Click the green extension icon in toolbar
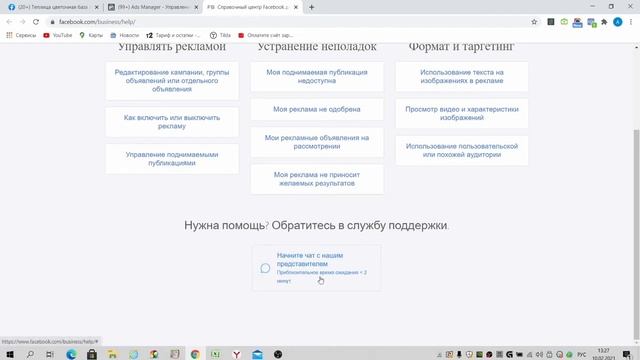Viewport: 640px width, 360px height. pyautogui.click(x=564, y=22)
